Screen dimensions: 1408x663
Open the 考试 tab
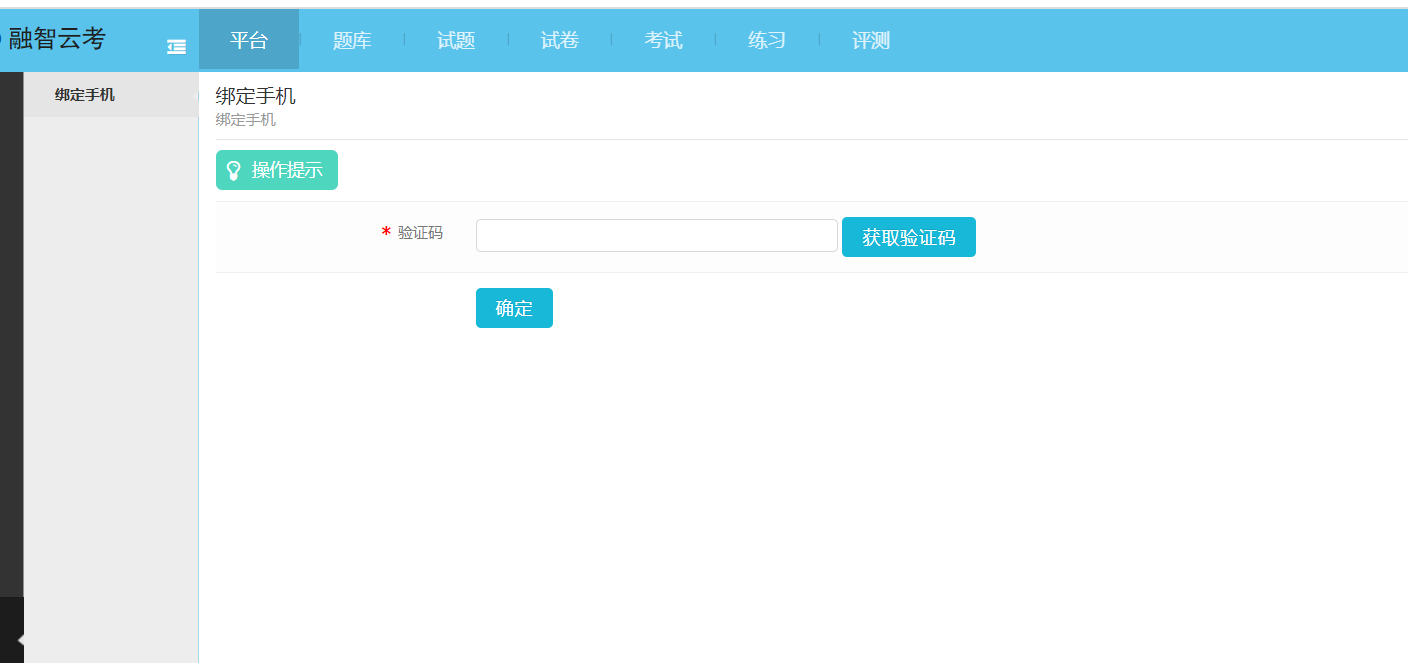point(663,40)
